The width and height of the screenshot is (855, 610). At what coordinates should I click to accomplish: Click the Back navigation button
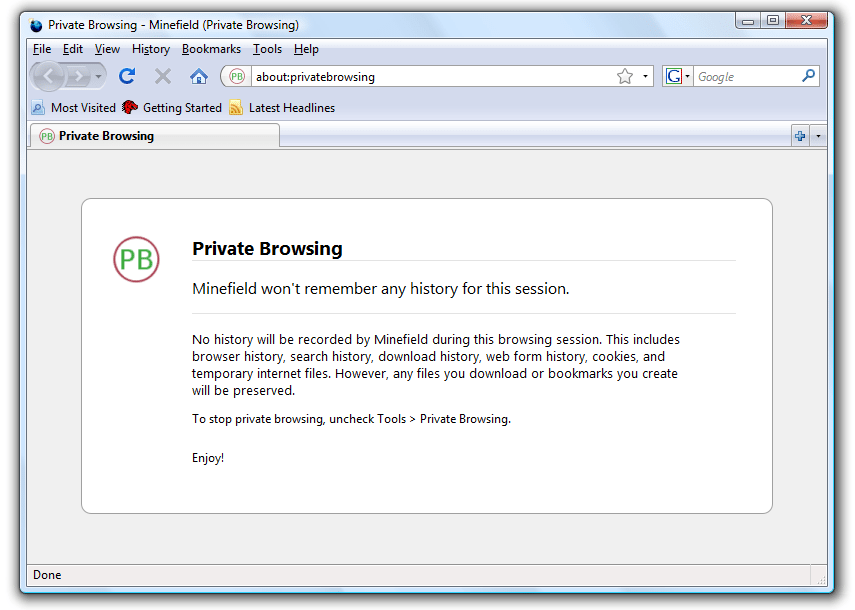[x=48, y=76]
